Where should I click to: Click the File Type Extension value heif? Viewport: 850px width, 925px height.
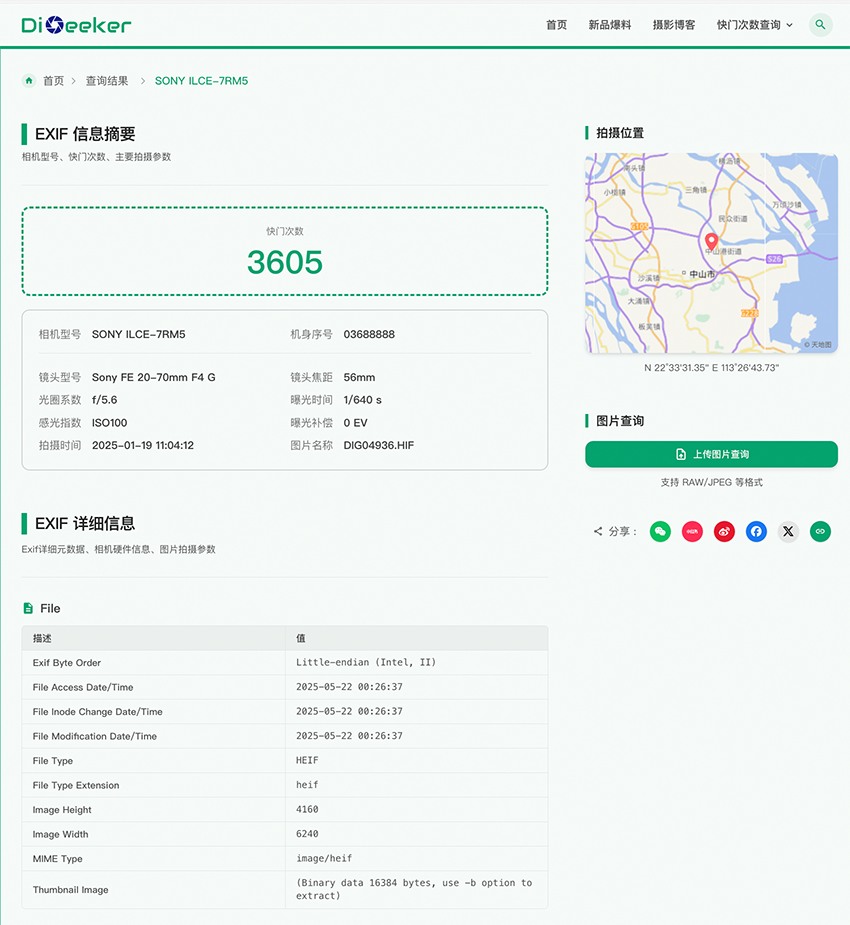click(x=307, y=785)
